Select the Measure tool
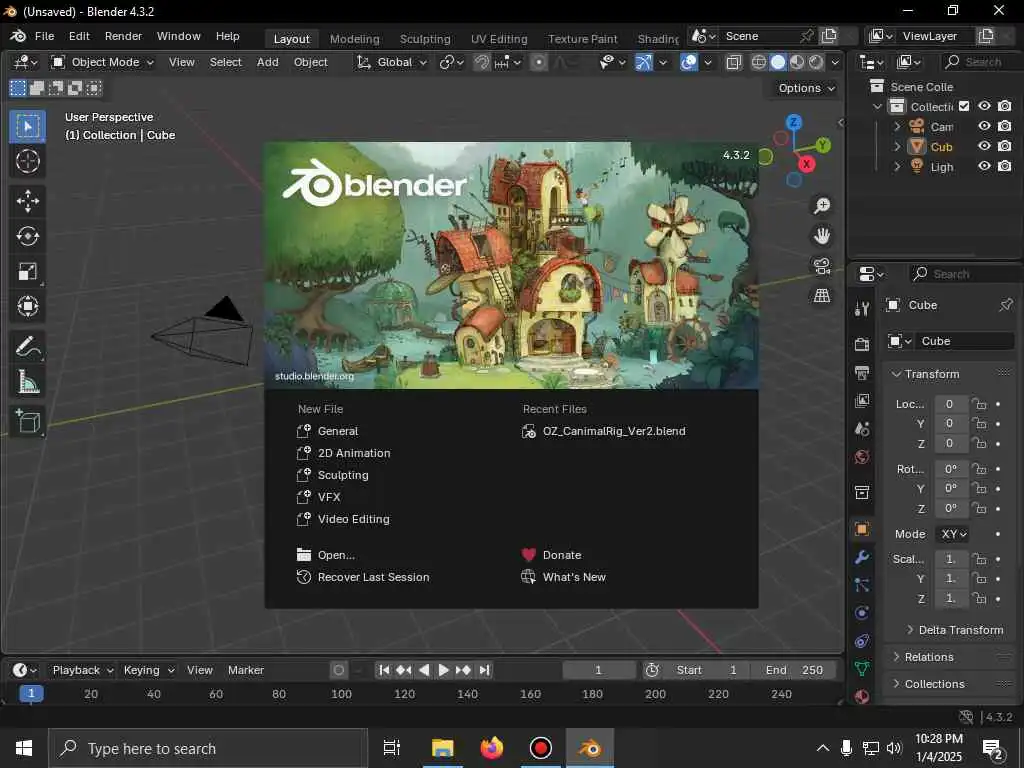Viewport: 1024px width, 768px height. click(x=27, y=382)
